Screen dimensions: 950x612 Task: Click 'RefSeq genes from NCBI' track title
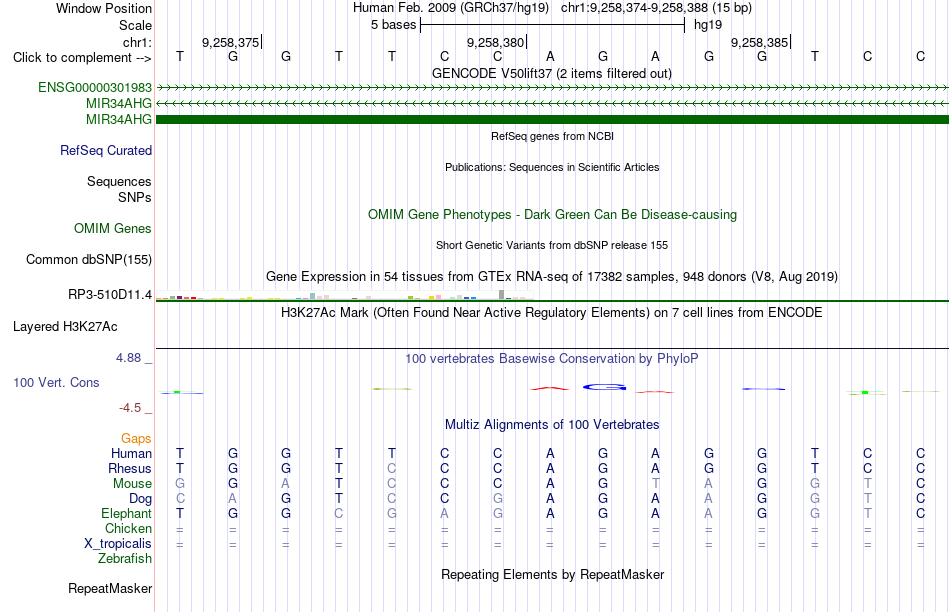coord(552,136)
